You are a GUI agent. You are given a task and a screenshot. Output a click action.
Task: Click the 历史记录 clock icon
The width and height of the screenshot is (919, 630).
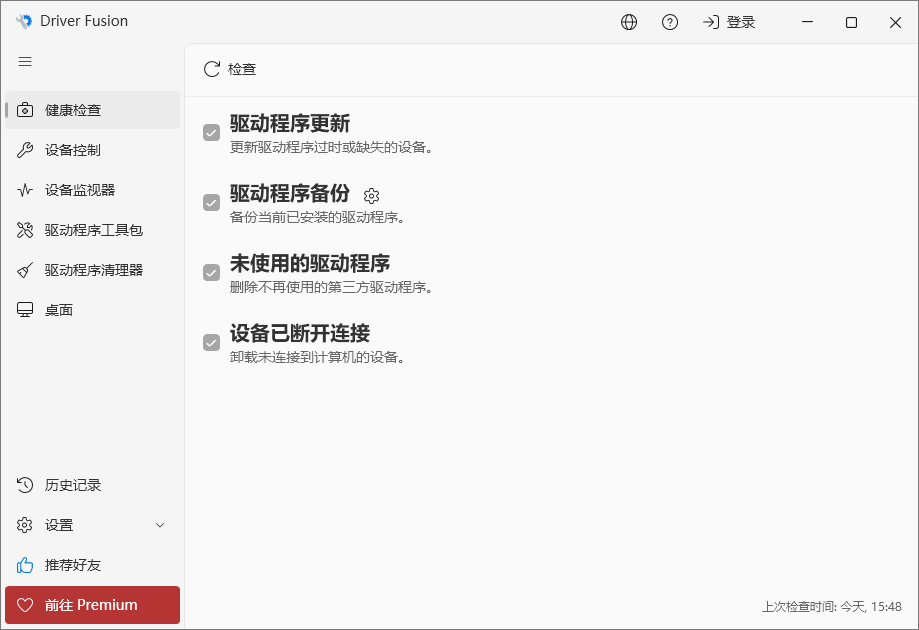[x=25, y=485]
